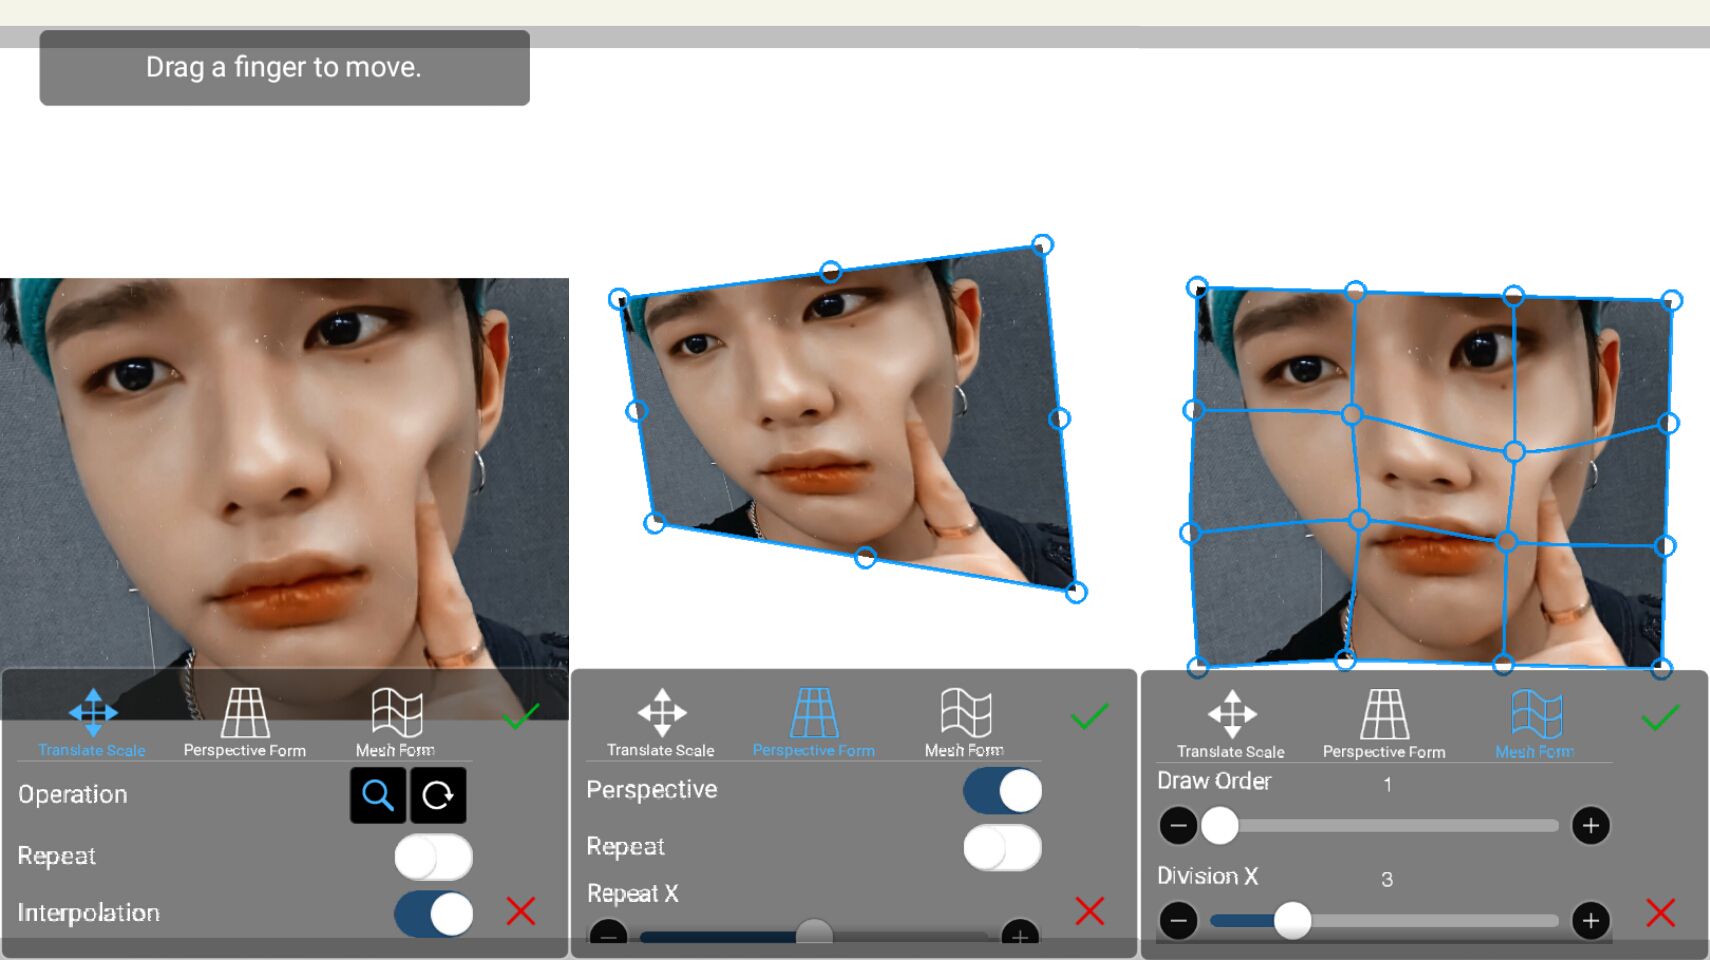Viewport: 1710px width, 960px height.
Task: Click the 'Interpolation' label
Action: pyautogui.click(x=89, y=913)
